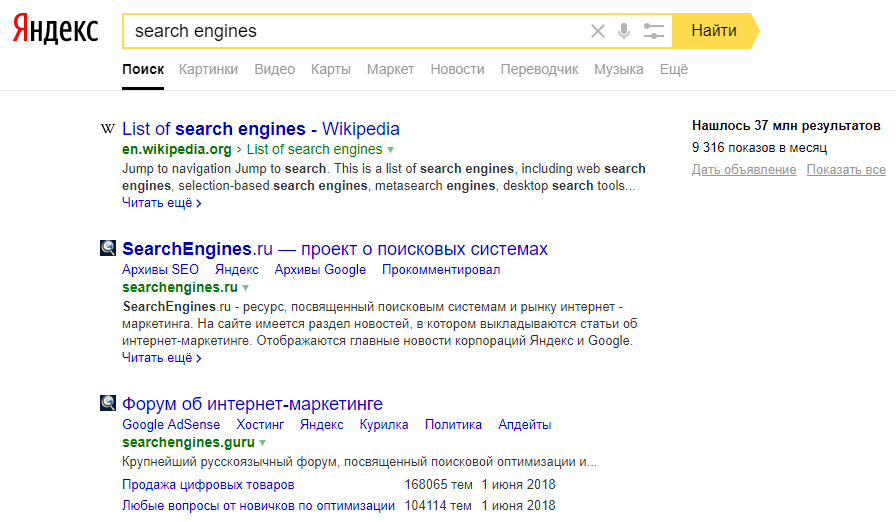The image size is (896, 522).
Task: Click 'List of search engines' breadcrumb link
Action: point(314,149)
